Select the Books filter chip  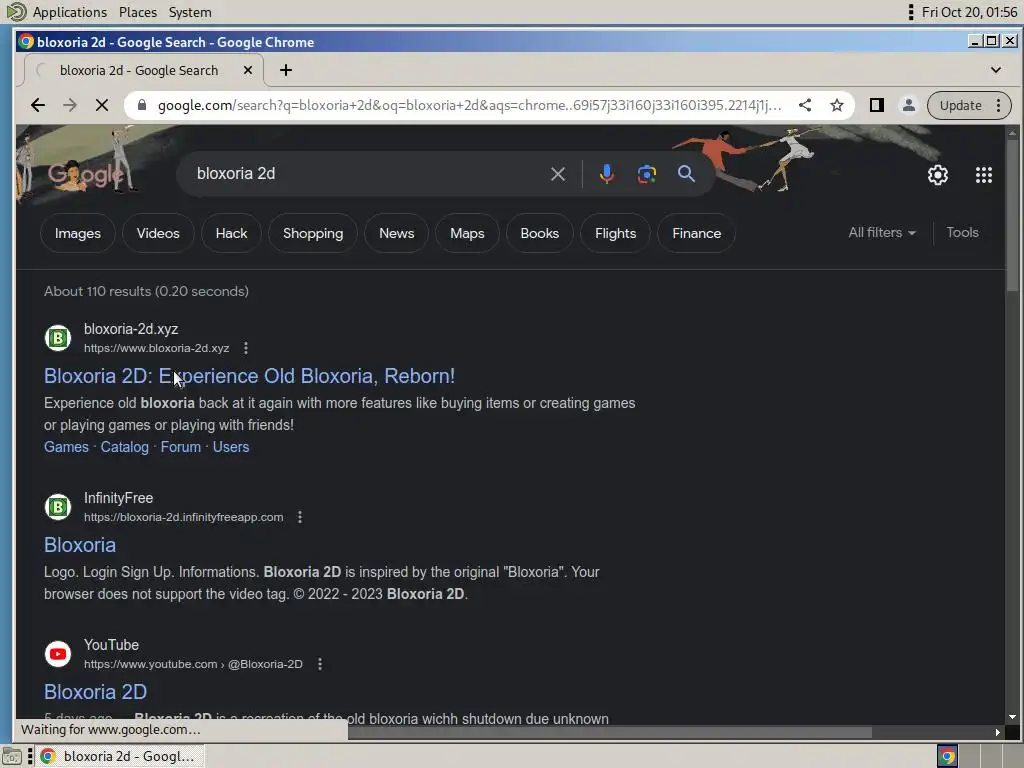pos(539,233)
